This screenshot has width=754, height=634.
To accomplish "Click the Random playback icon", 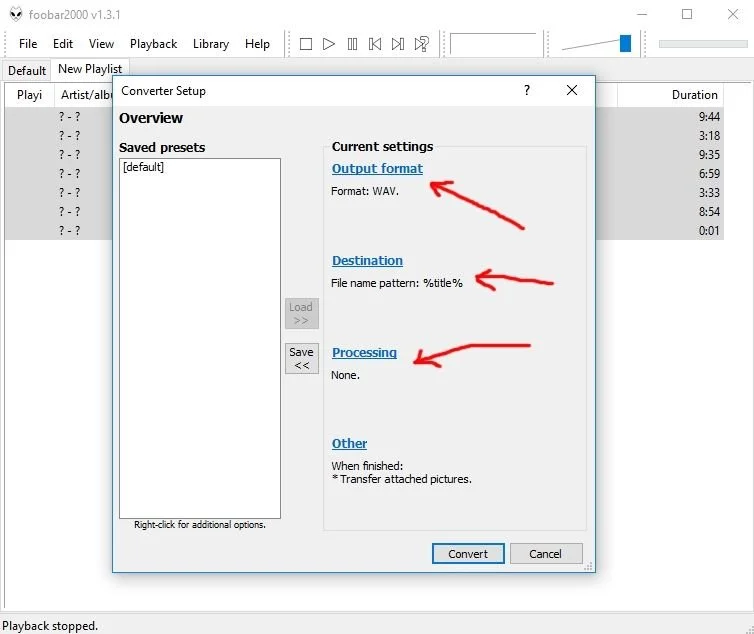I will (x=421, y=44).
